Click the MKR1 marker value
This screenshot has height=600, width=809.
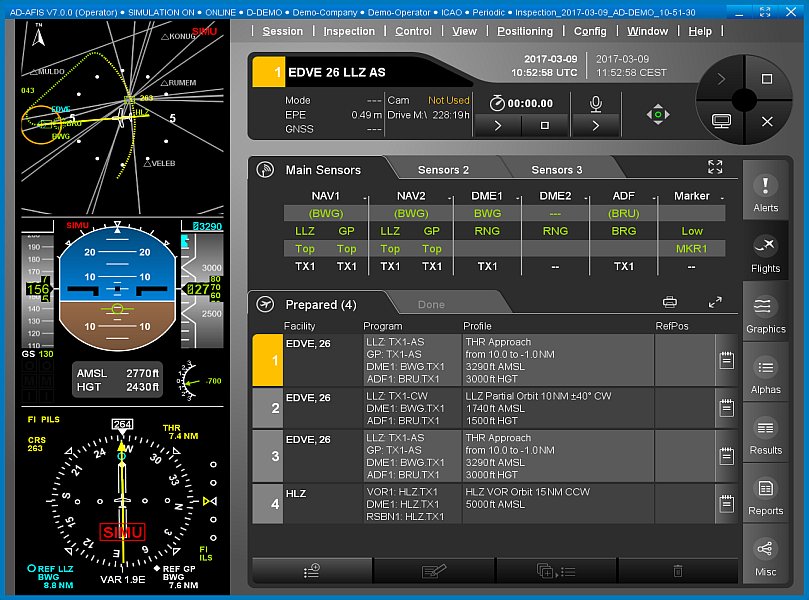coord(691,249)
